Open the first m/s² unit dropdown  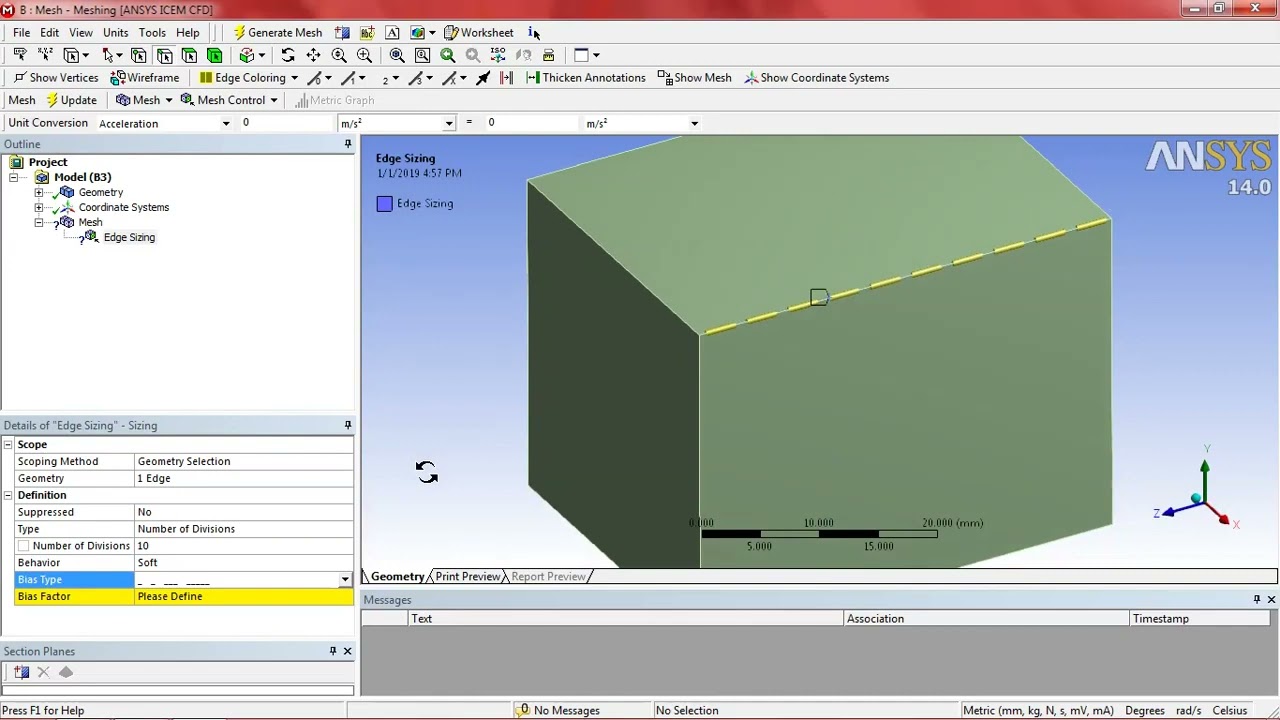[x=449, y=123]
